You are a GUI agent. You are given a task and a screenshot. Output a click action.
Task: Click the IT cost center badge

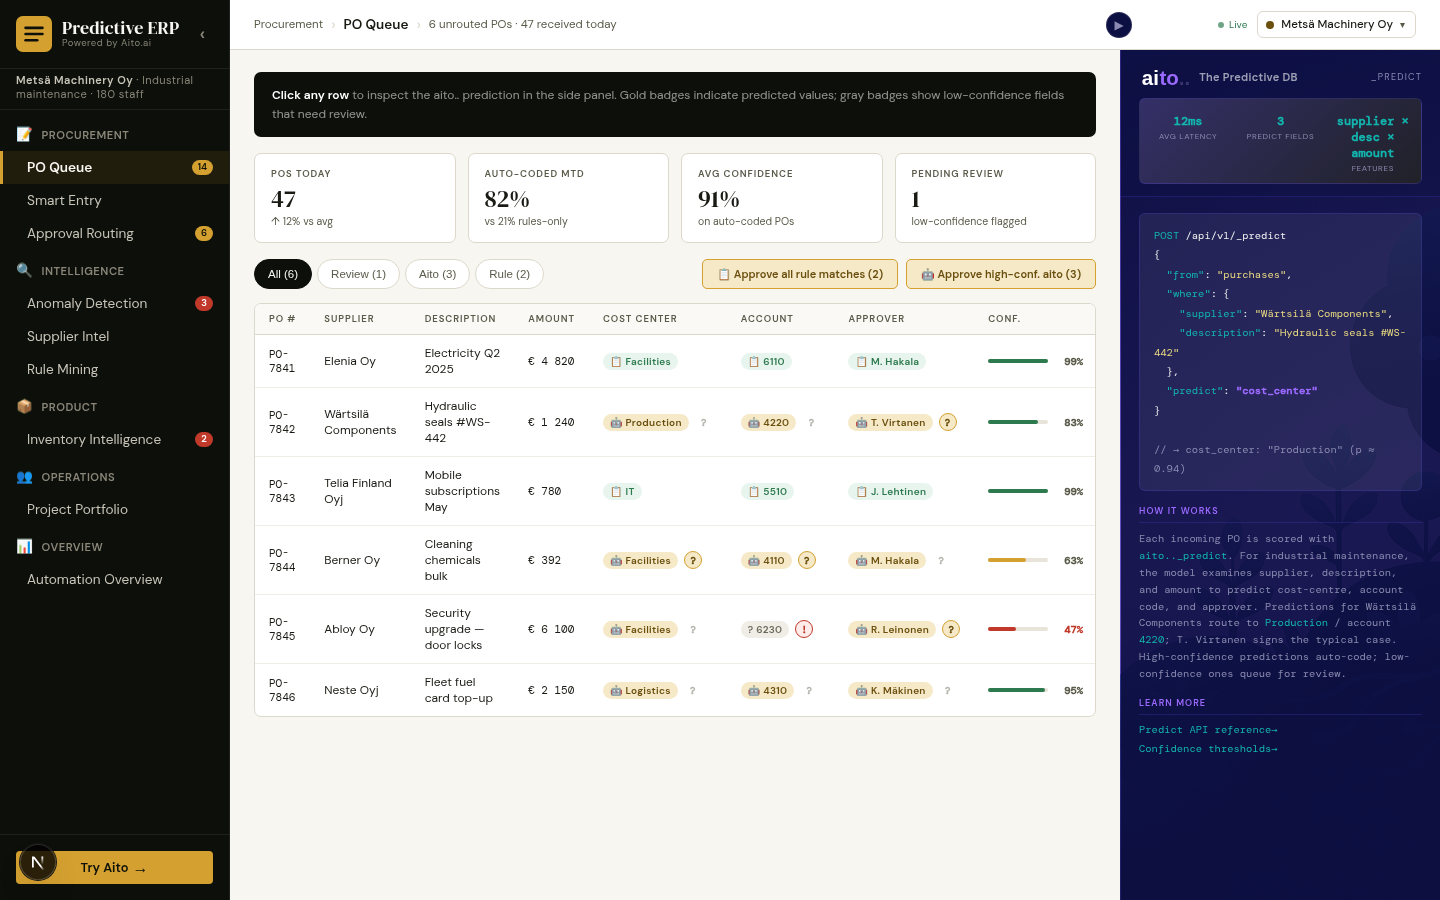click(x=622, y=492)
